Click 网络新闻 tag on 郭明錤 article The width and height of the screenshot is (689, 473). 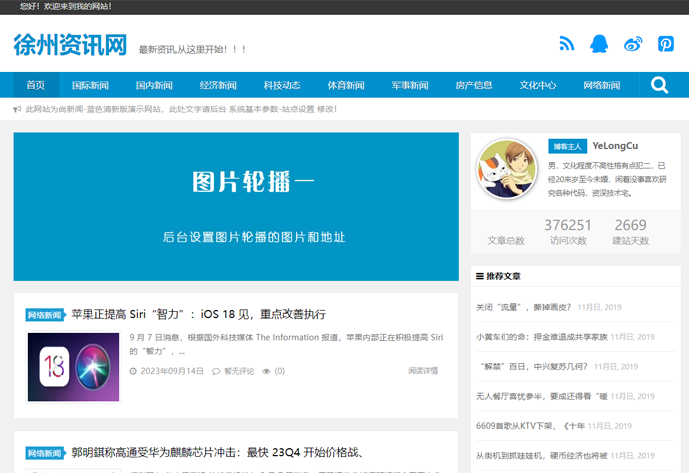[x=45, y=453]
